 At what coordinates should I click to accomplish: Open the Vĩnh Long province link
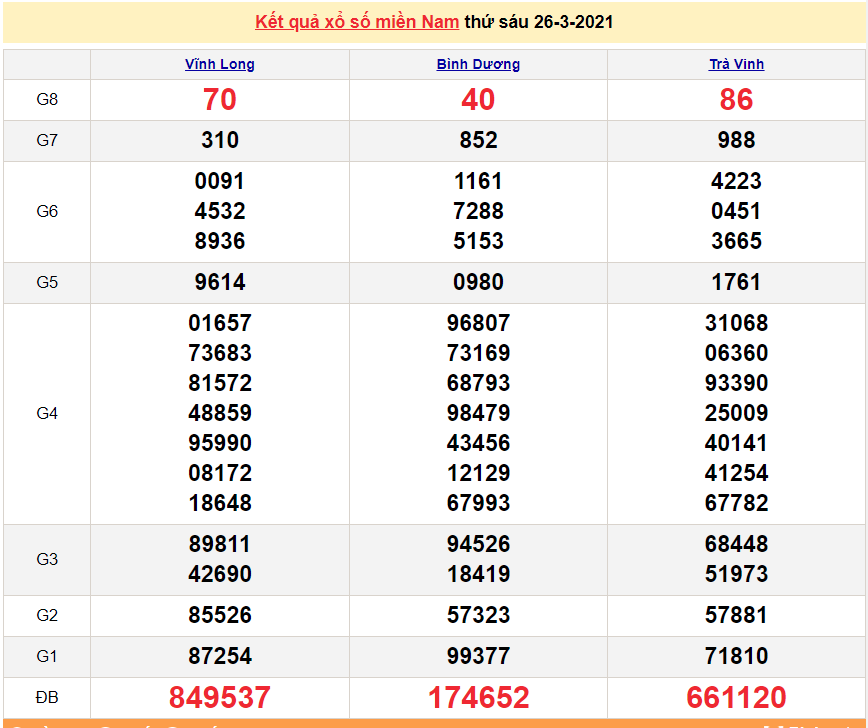tap(220, 64)
